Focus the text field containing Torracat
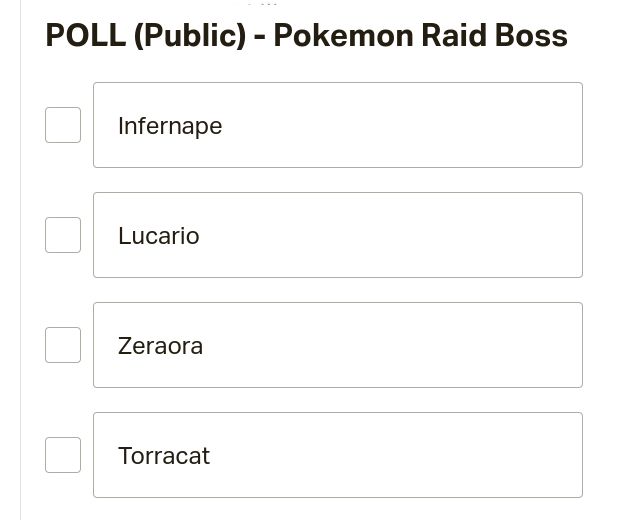The image size is (640, 520). click(x=338, y=455)
